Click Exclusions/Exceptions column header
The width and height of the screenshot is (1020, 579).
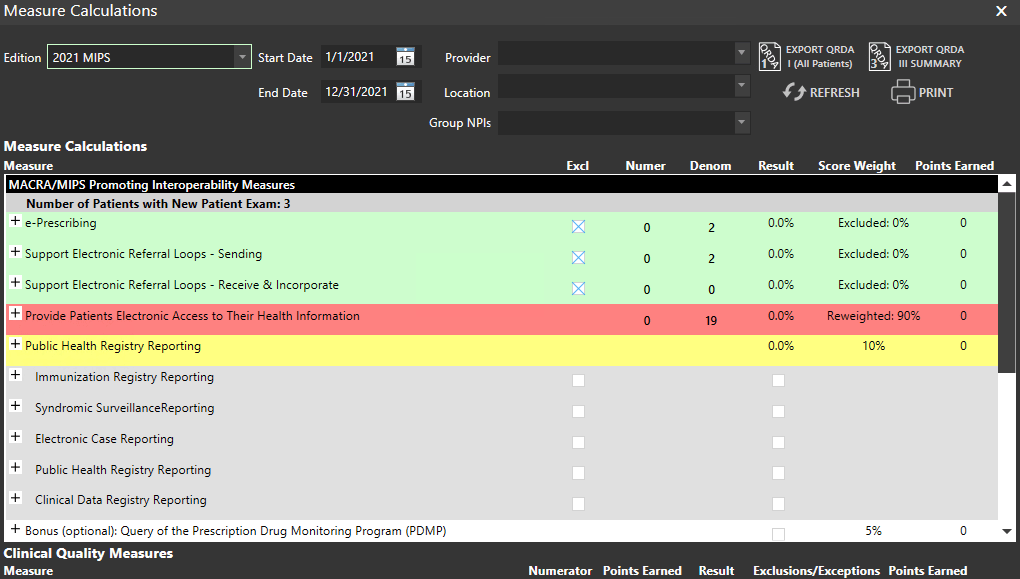(x=816, y=571)
